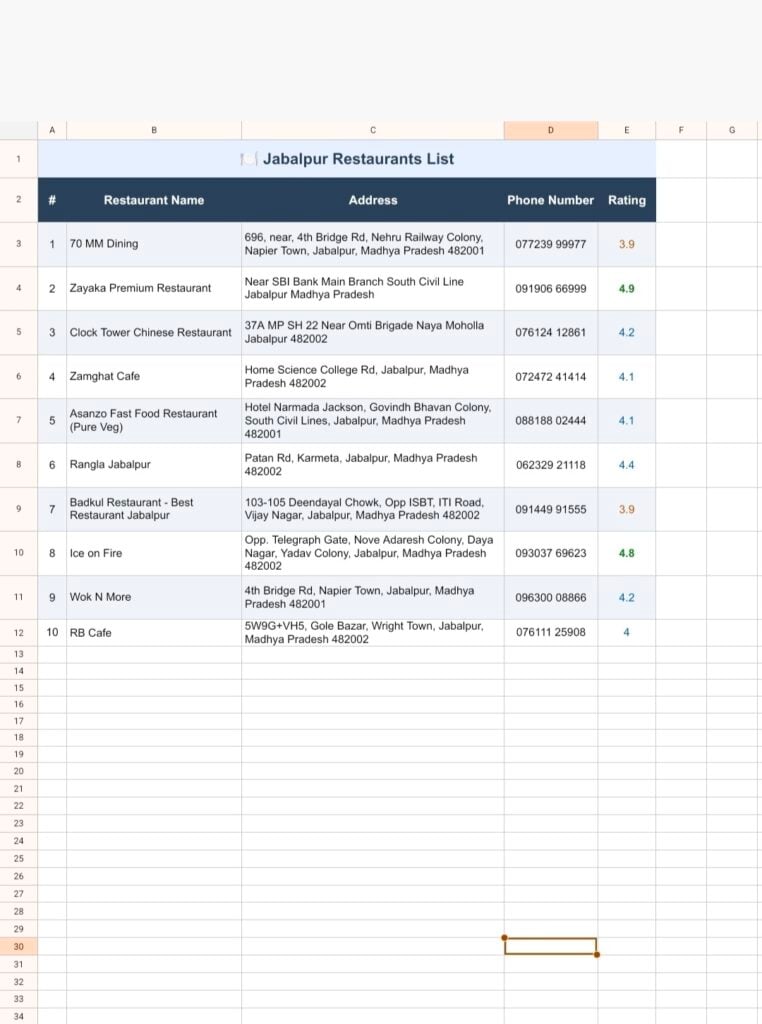762x1024 pixels.
Task: Select phone number 072472 41414
Action: [x=550, y=376]
